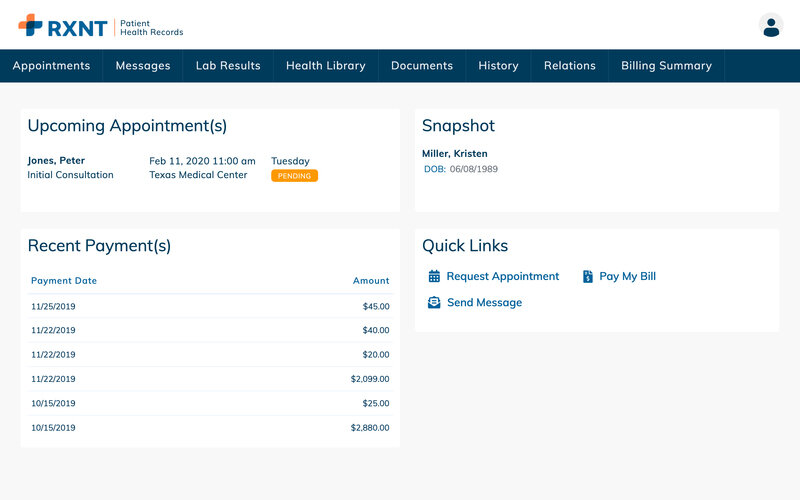Click the orange PENDING status badge
Viewport: 800px width, 500px height.
(x=294, y=176)
